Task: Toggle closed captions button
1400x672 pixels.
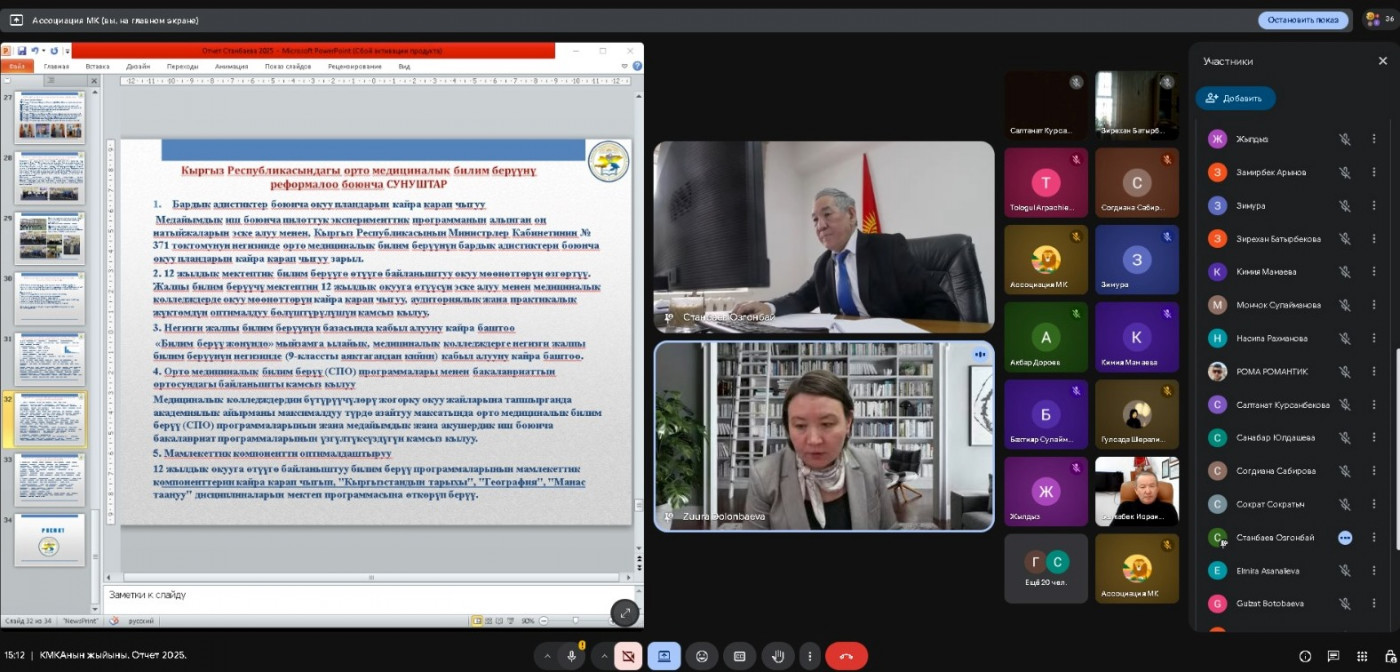Action: [x=739, y=656]
